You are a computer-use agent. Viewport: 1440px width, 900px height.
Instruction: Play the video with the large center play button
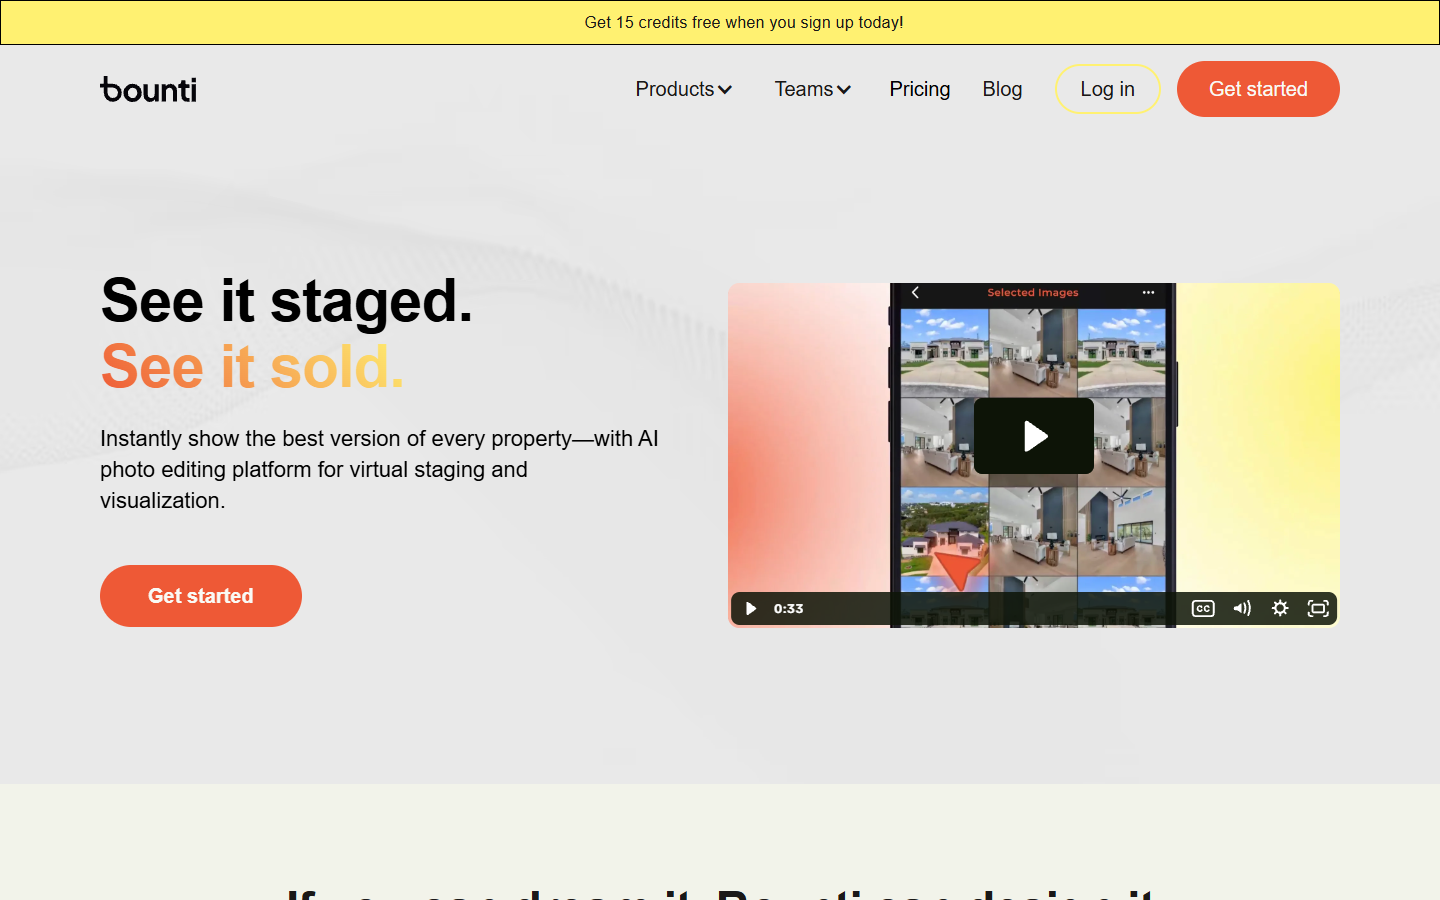(x=1033, y=436)
